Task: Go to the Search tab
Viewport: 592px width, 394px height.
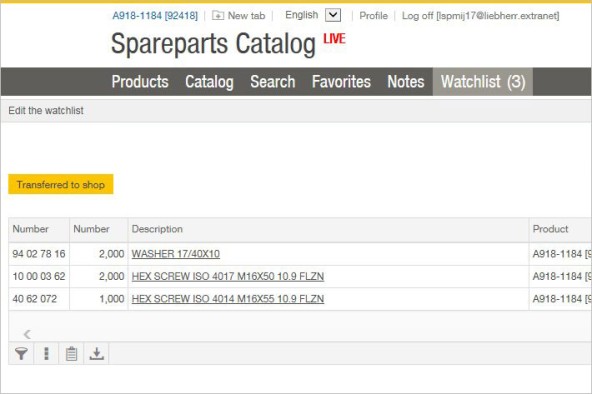Action: (273, 82)
